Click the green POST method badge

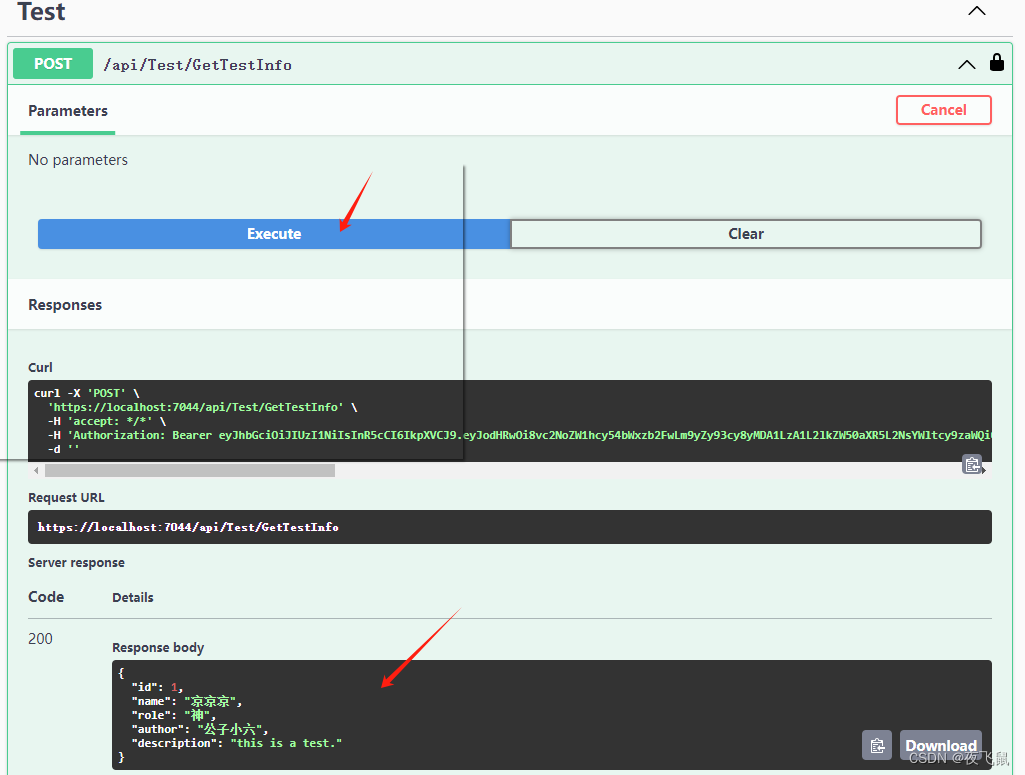[53, 64]
